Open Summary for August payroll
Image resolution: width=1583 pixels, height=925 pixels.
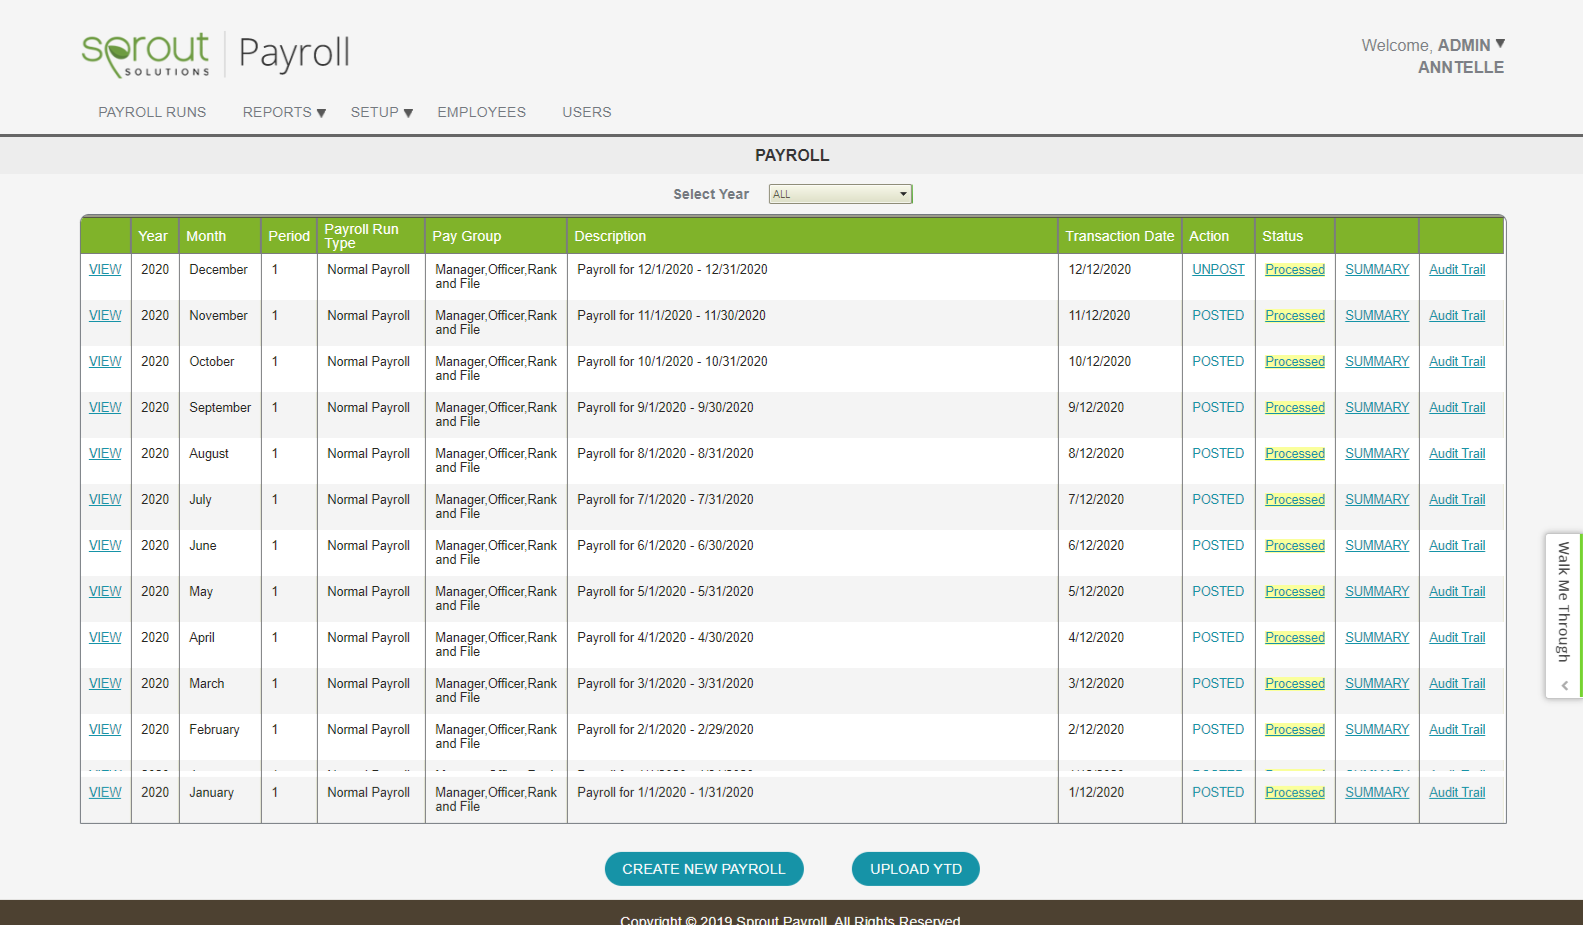[1377, 453]
